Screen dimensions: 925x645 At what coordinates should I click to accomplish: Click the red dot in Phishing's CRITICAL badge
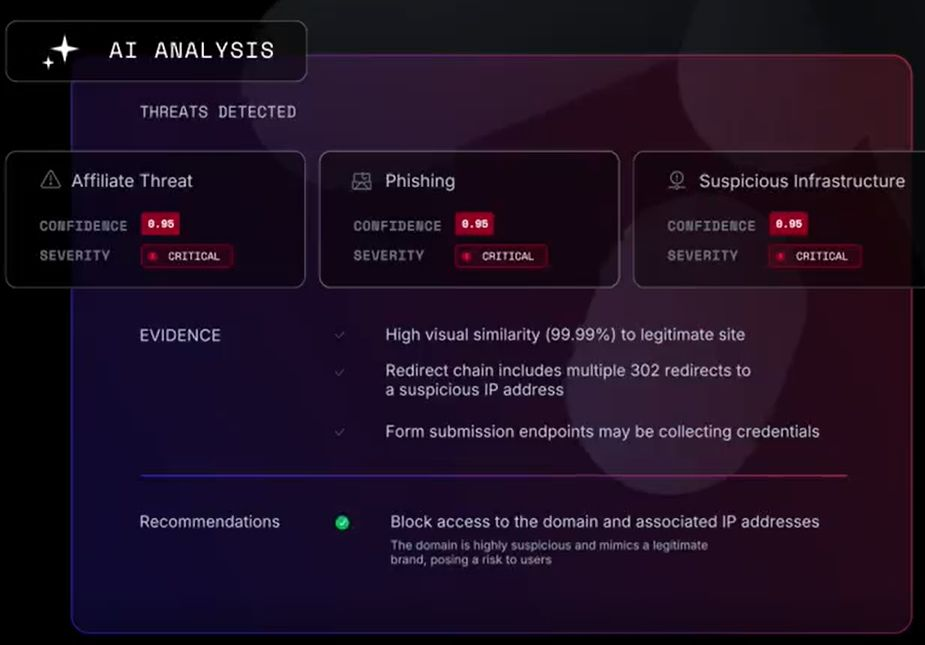click(467, 256)
